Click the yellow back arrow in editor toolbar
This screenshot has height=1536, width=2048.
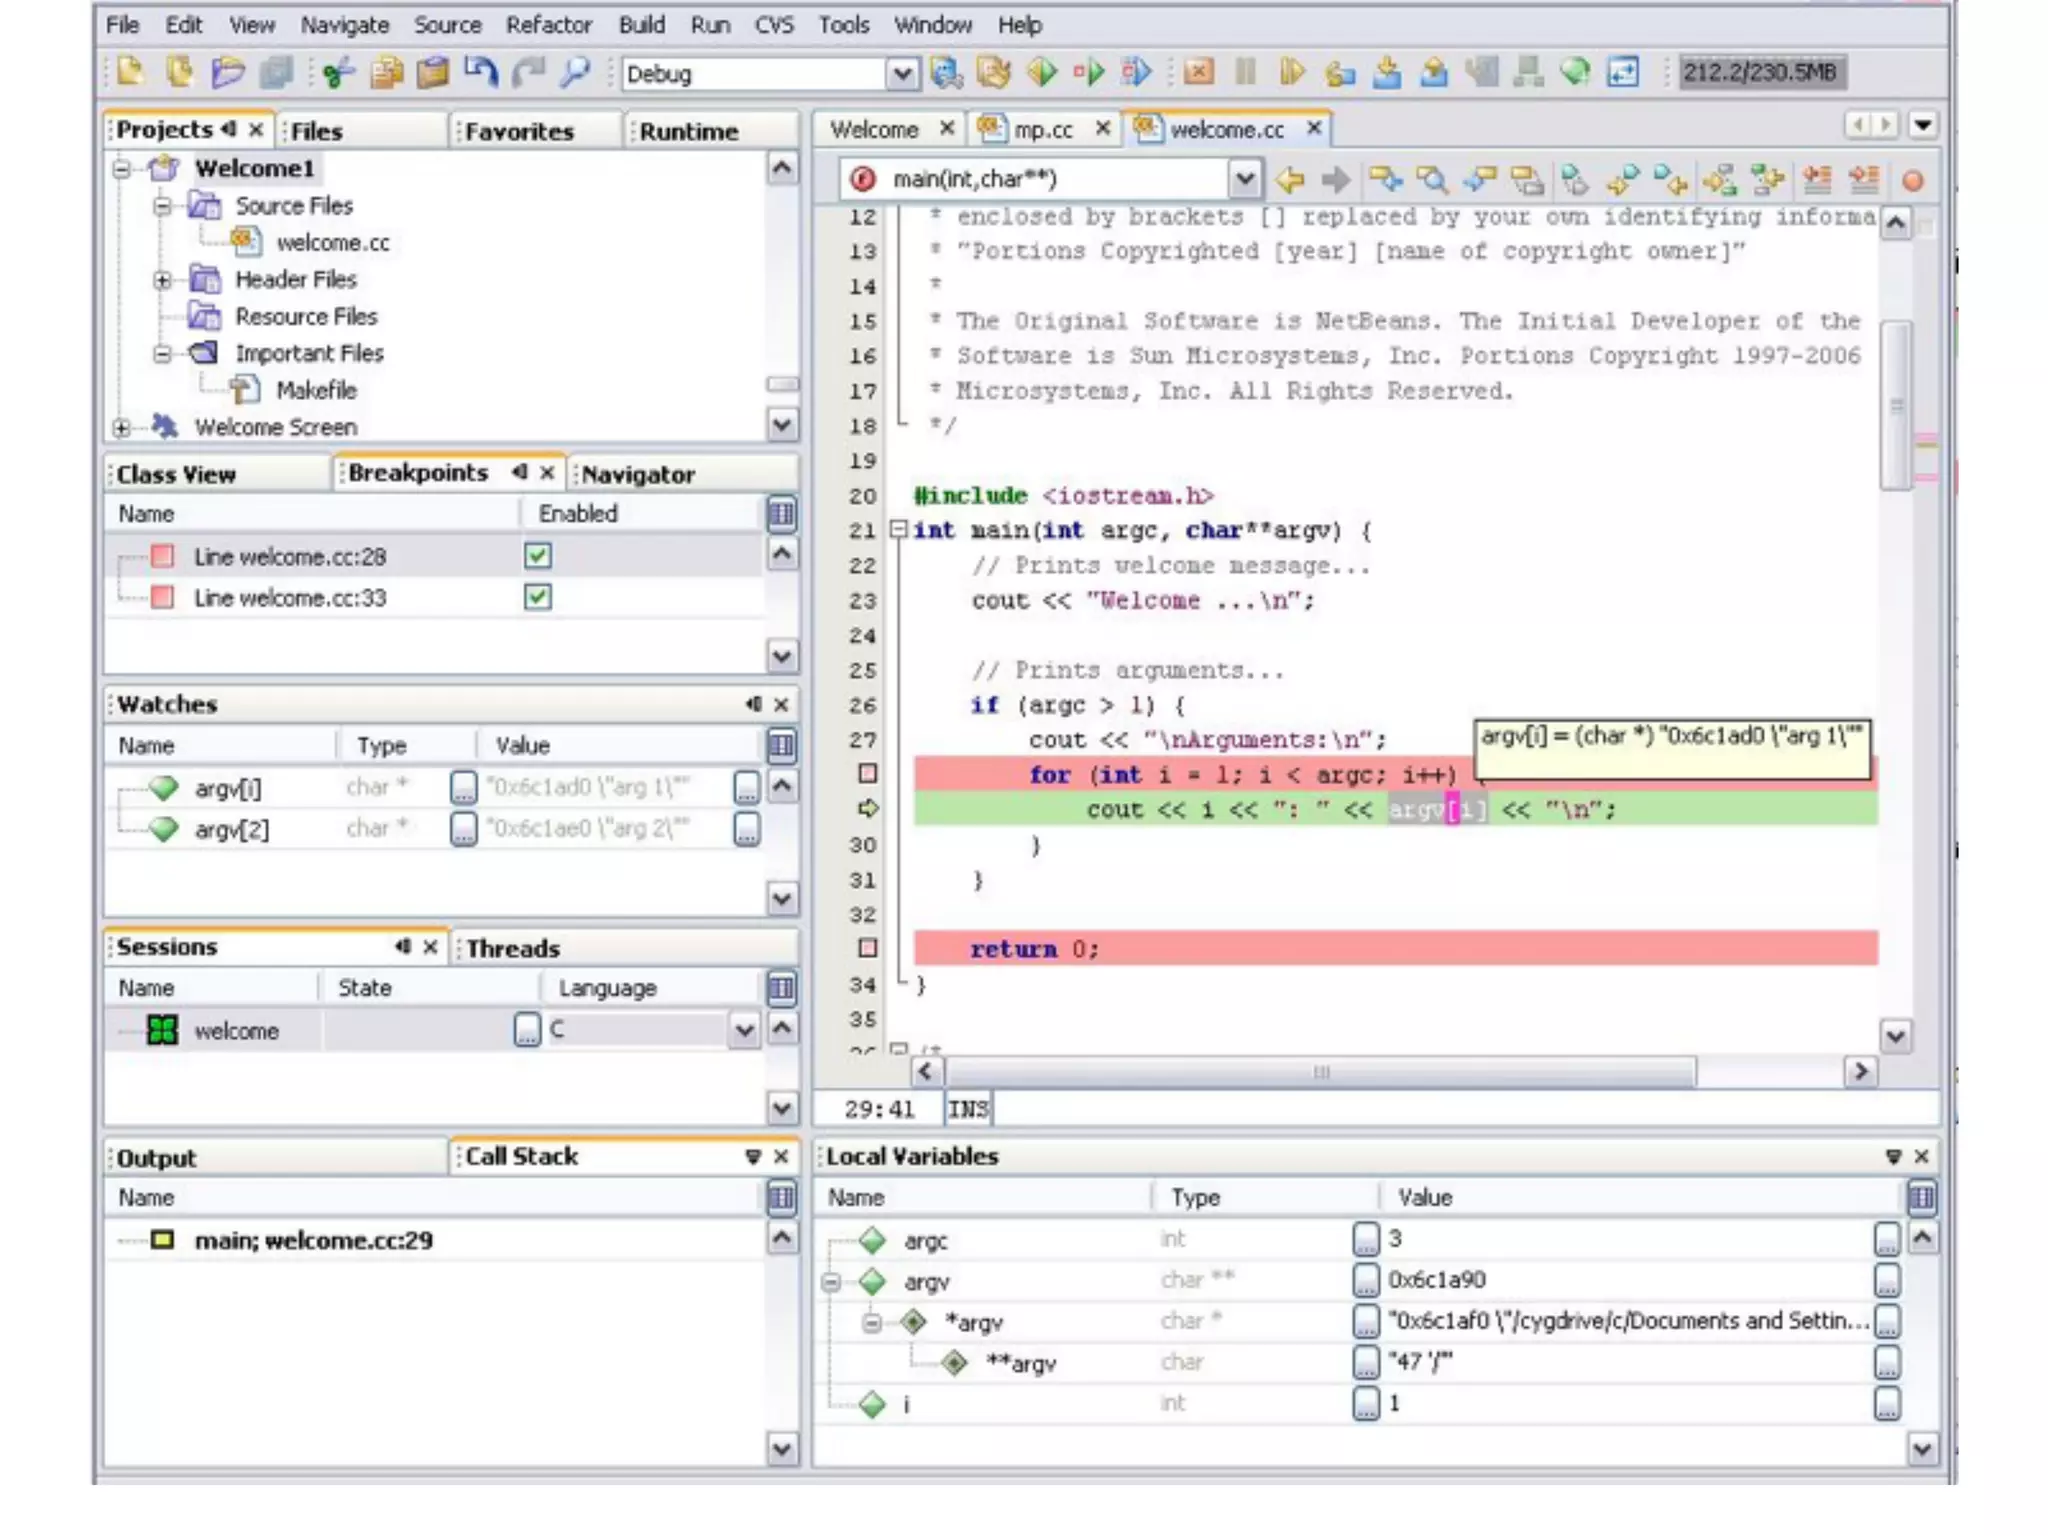(x=1290, y=180)
